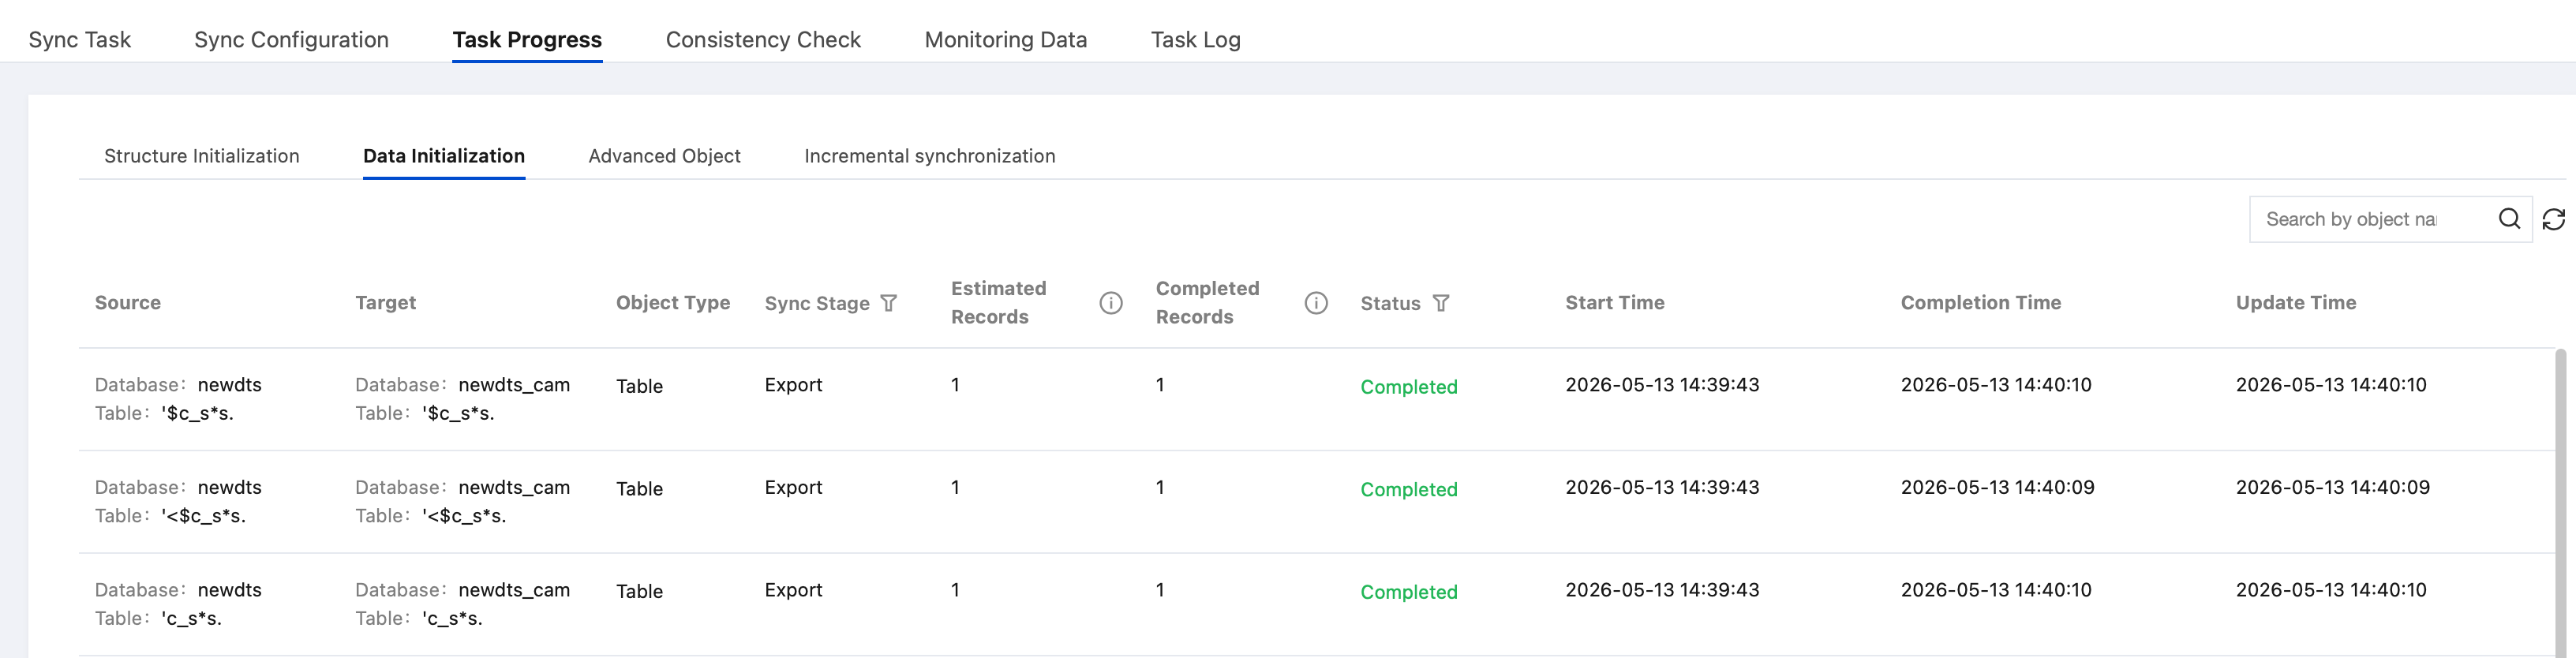Select the Data Initialization sub-tab
2576x658 pixels.
pyautogui.click(x=444, y=156)
